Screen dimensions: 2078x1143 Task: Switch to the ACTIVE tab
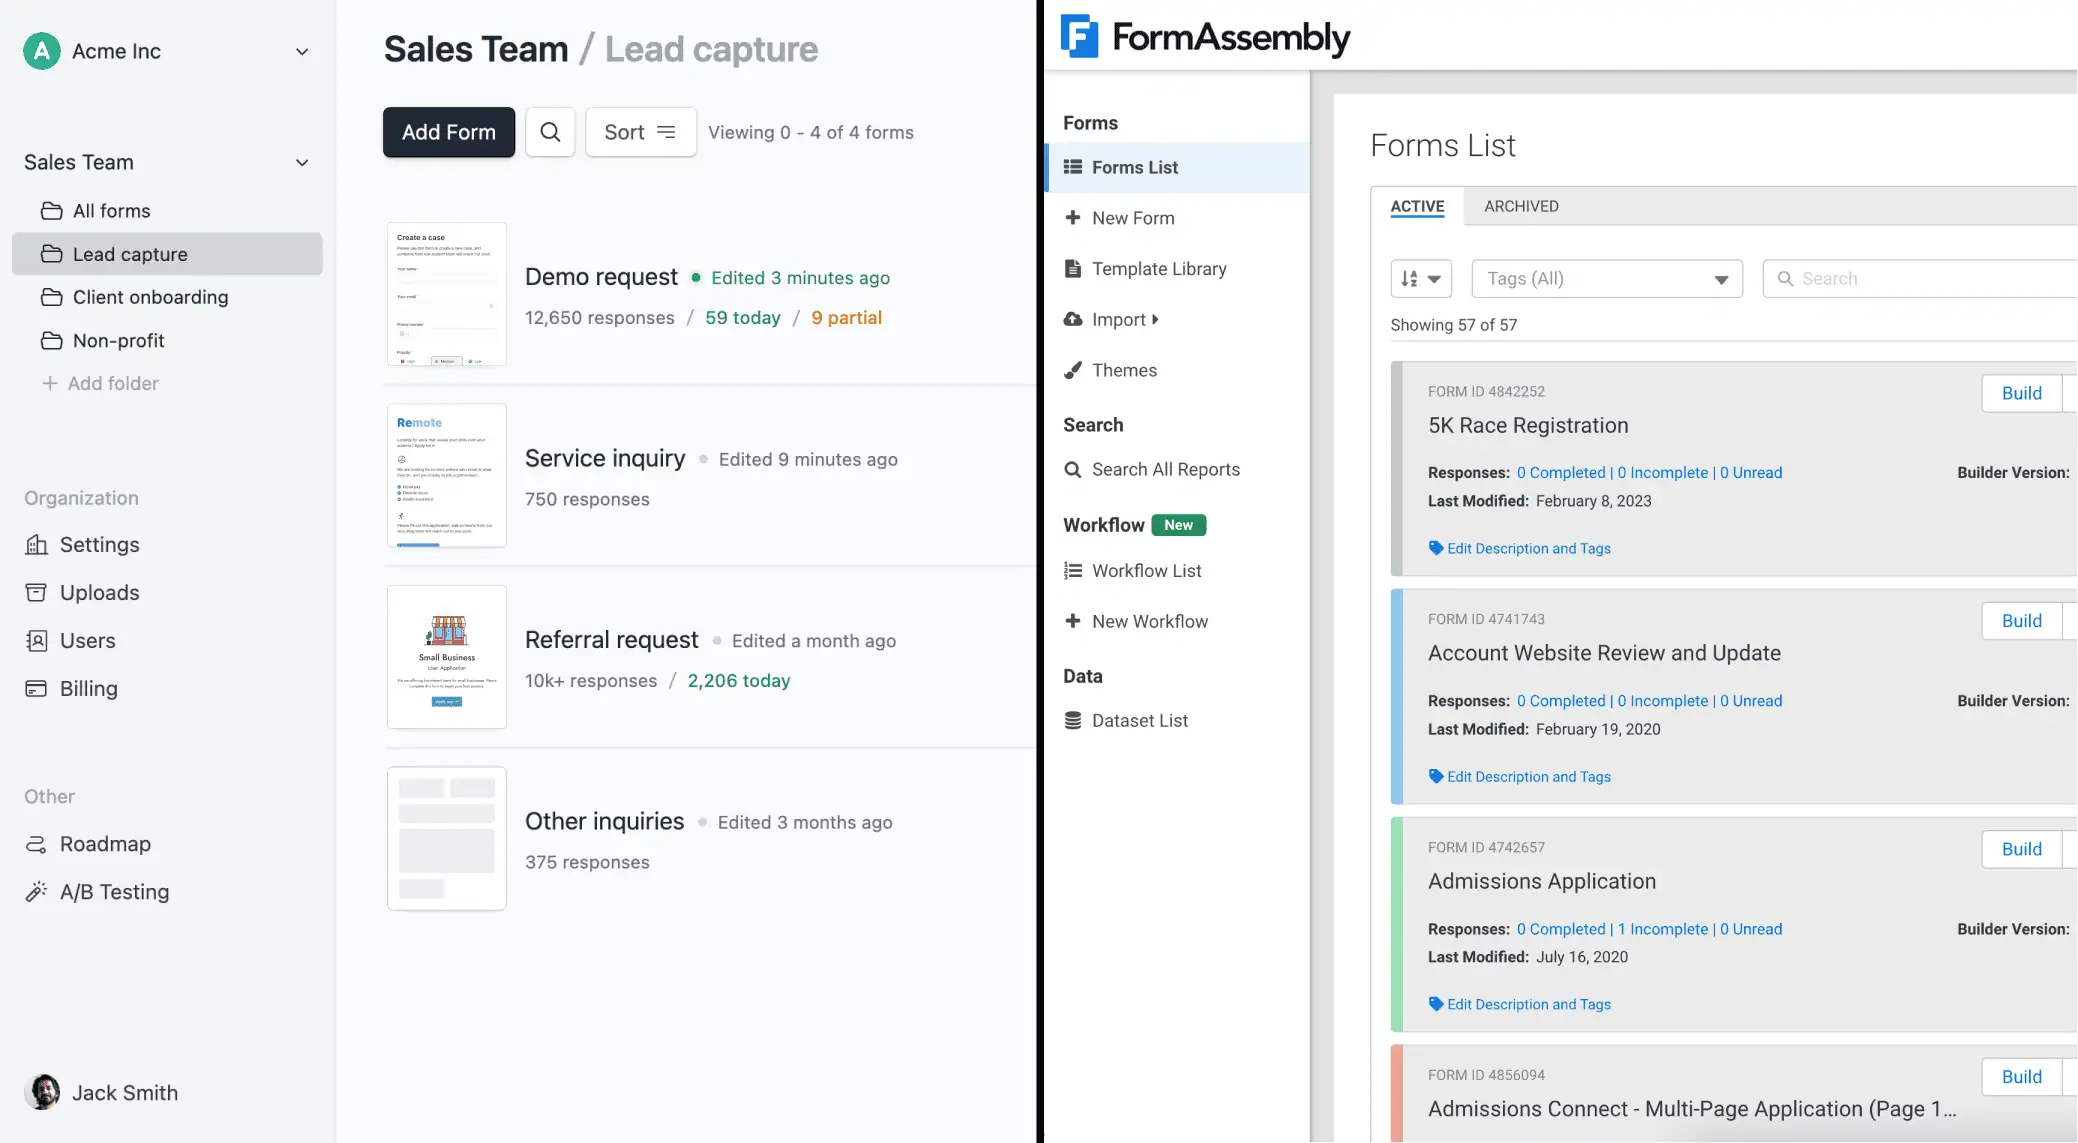(x=1417, y=206)
